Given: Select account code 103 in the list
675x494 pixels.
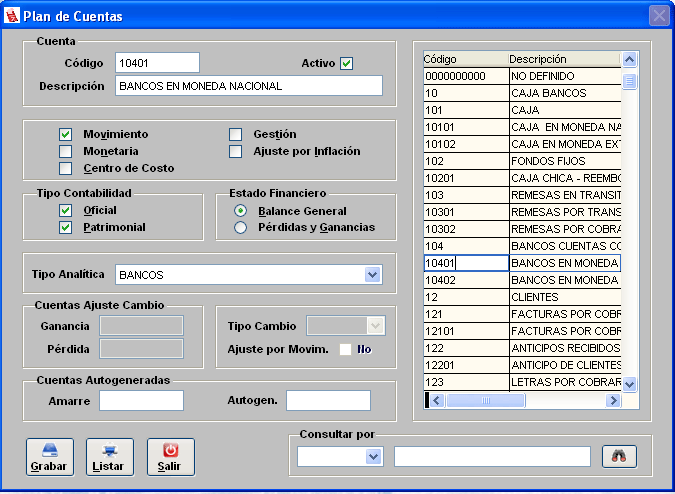Looking at the screenshot, I should (x=466, y=195).
